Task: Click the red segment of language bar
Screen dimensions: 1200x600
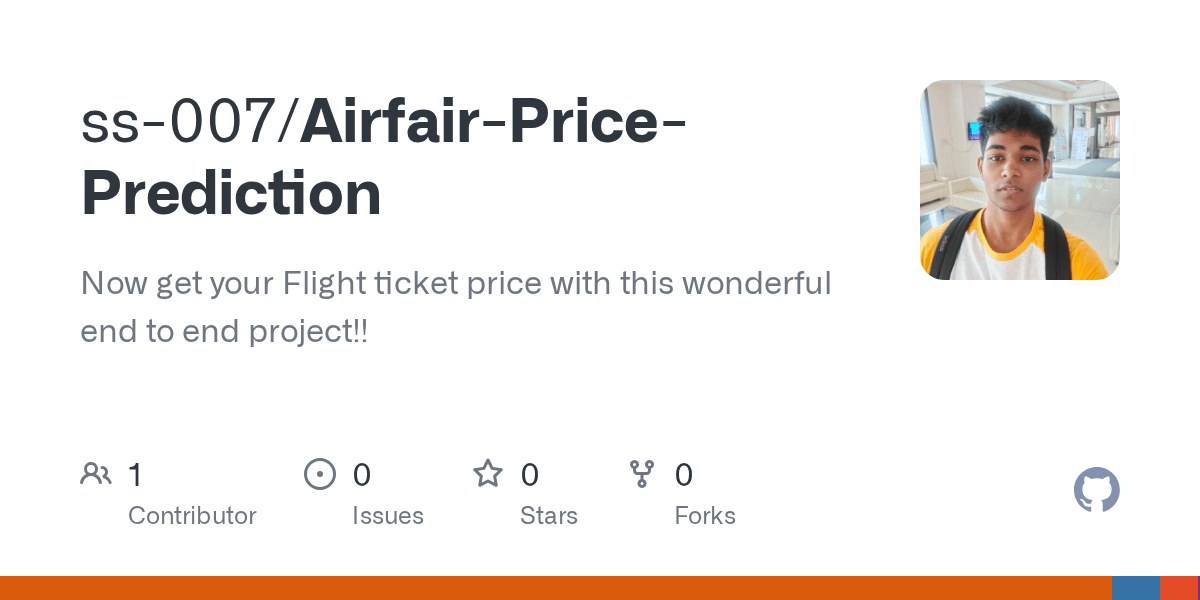Action: 1178,588
